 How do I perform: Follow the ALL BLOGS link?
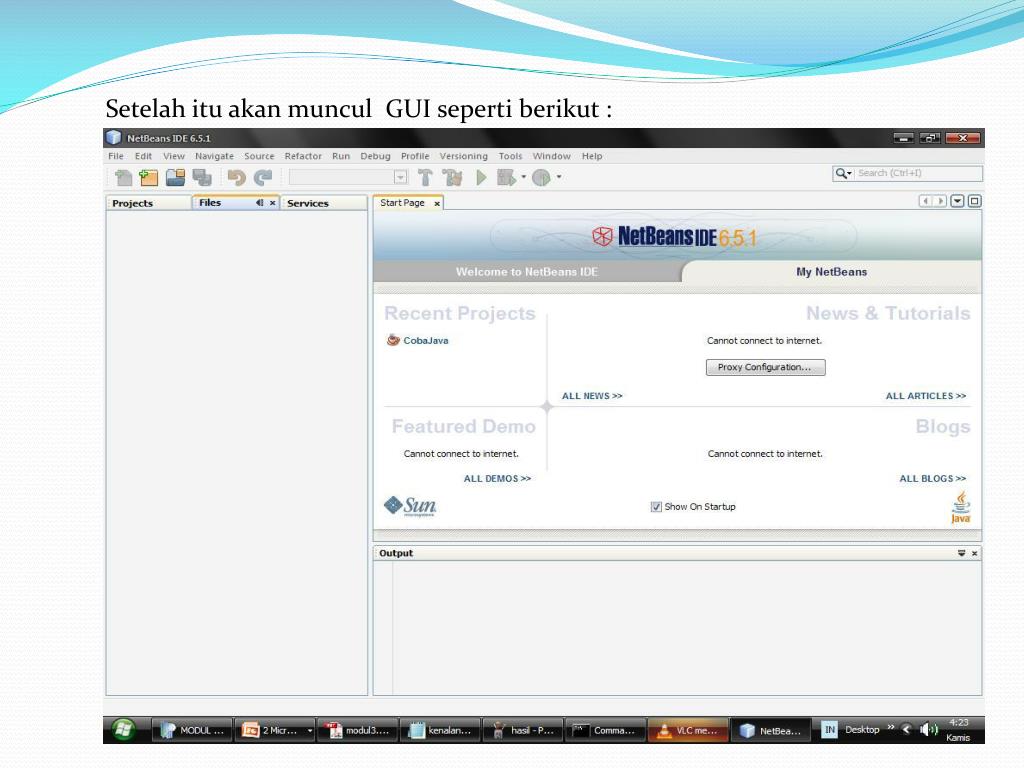tap(933, 479)
